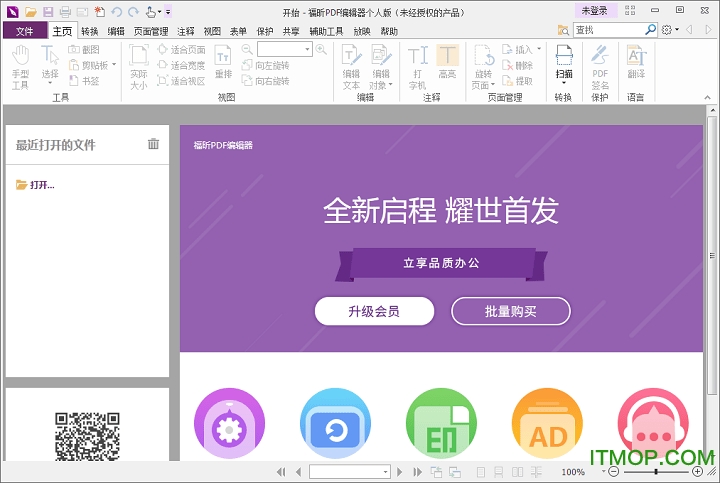
Task: Expand the Edit Object (编辑对象) dropdown
Action: [390, 85]
